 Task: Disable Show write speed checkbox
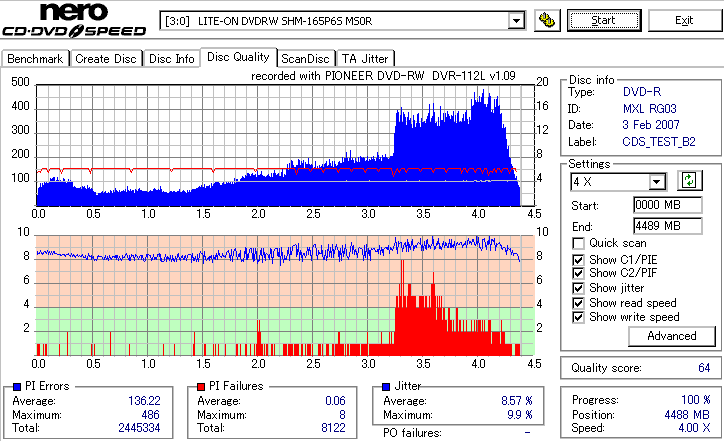[x=578, y=317]
